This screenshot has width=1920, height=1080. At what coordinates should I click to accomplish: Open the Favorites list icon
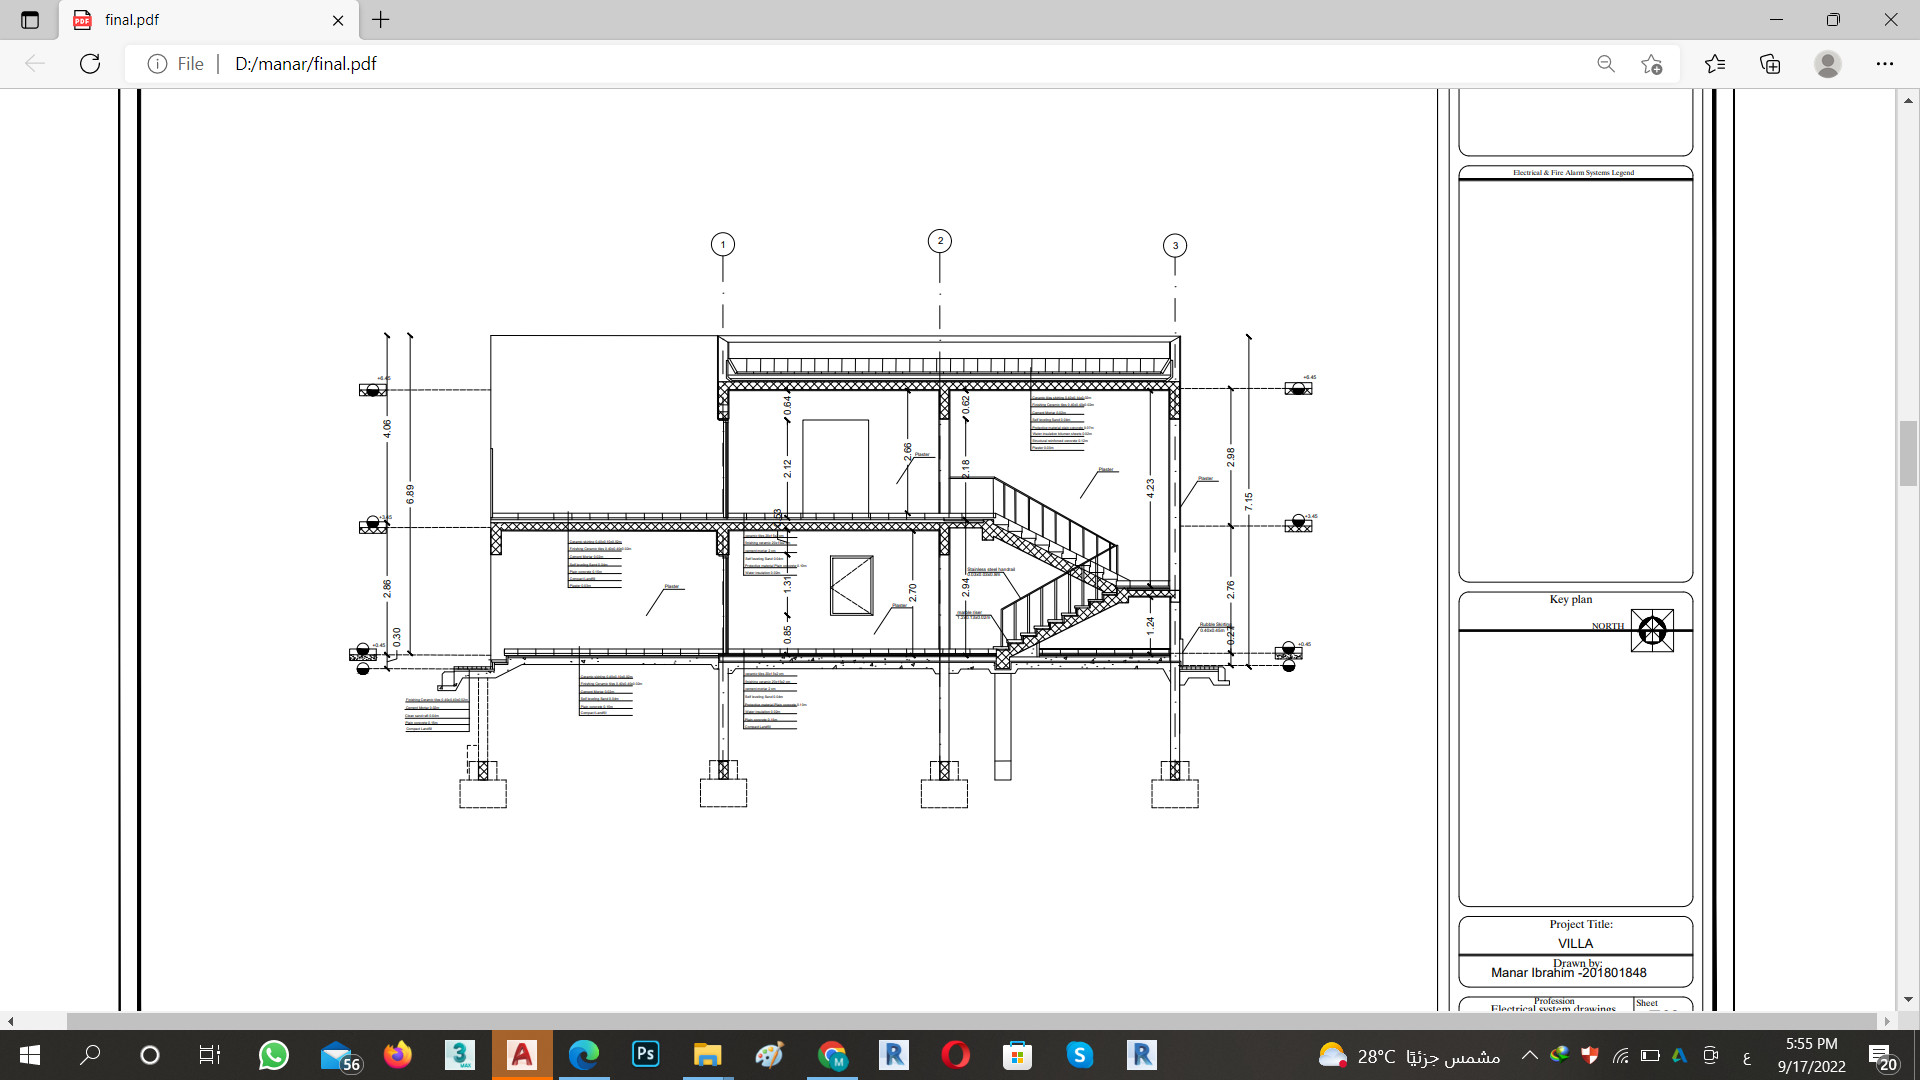(x=1715, y=64)
